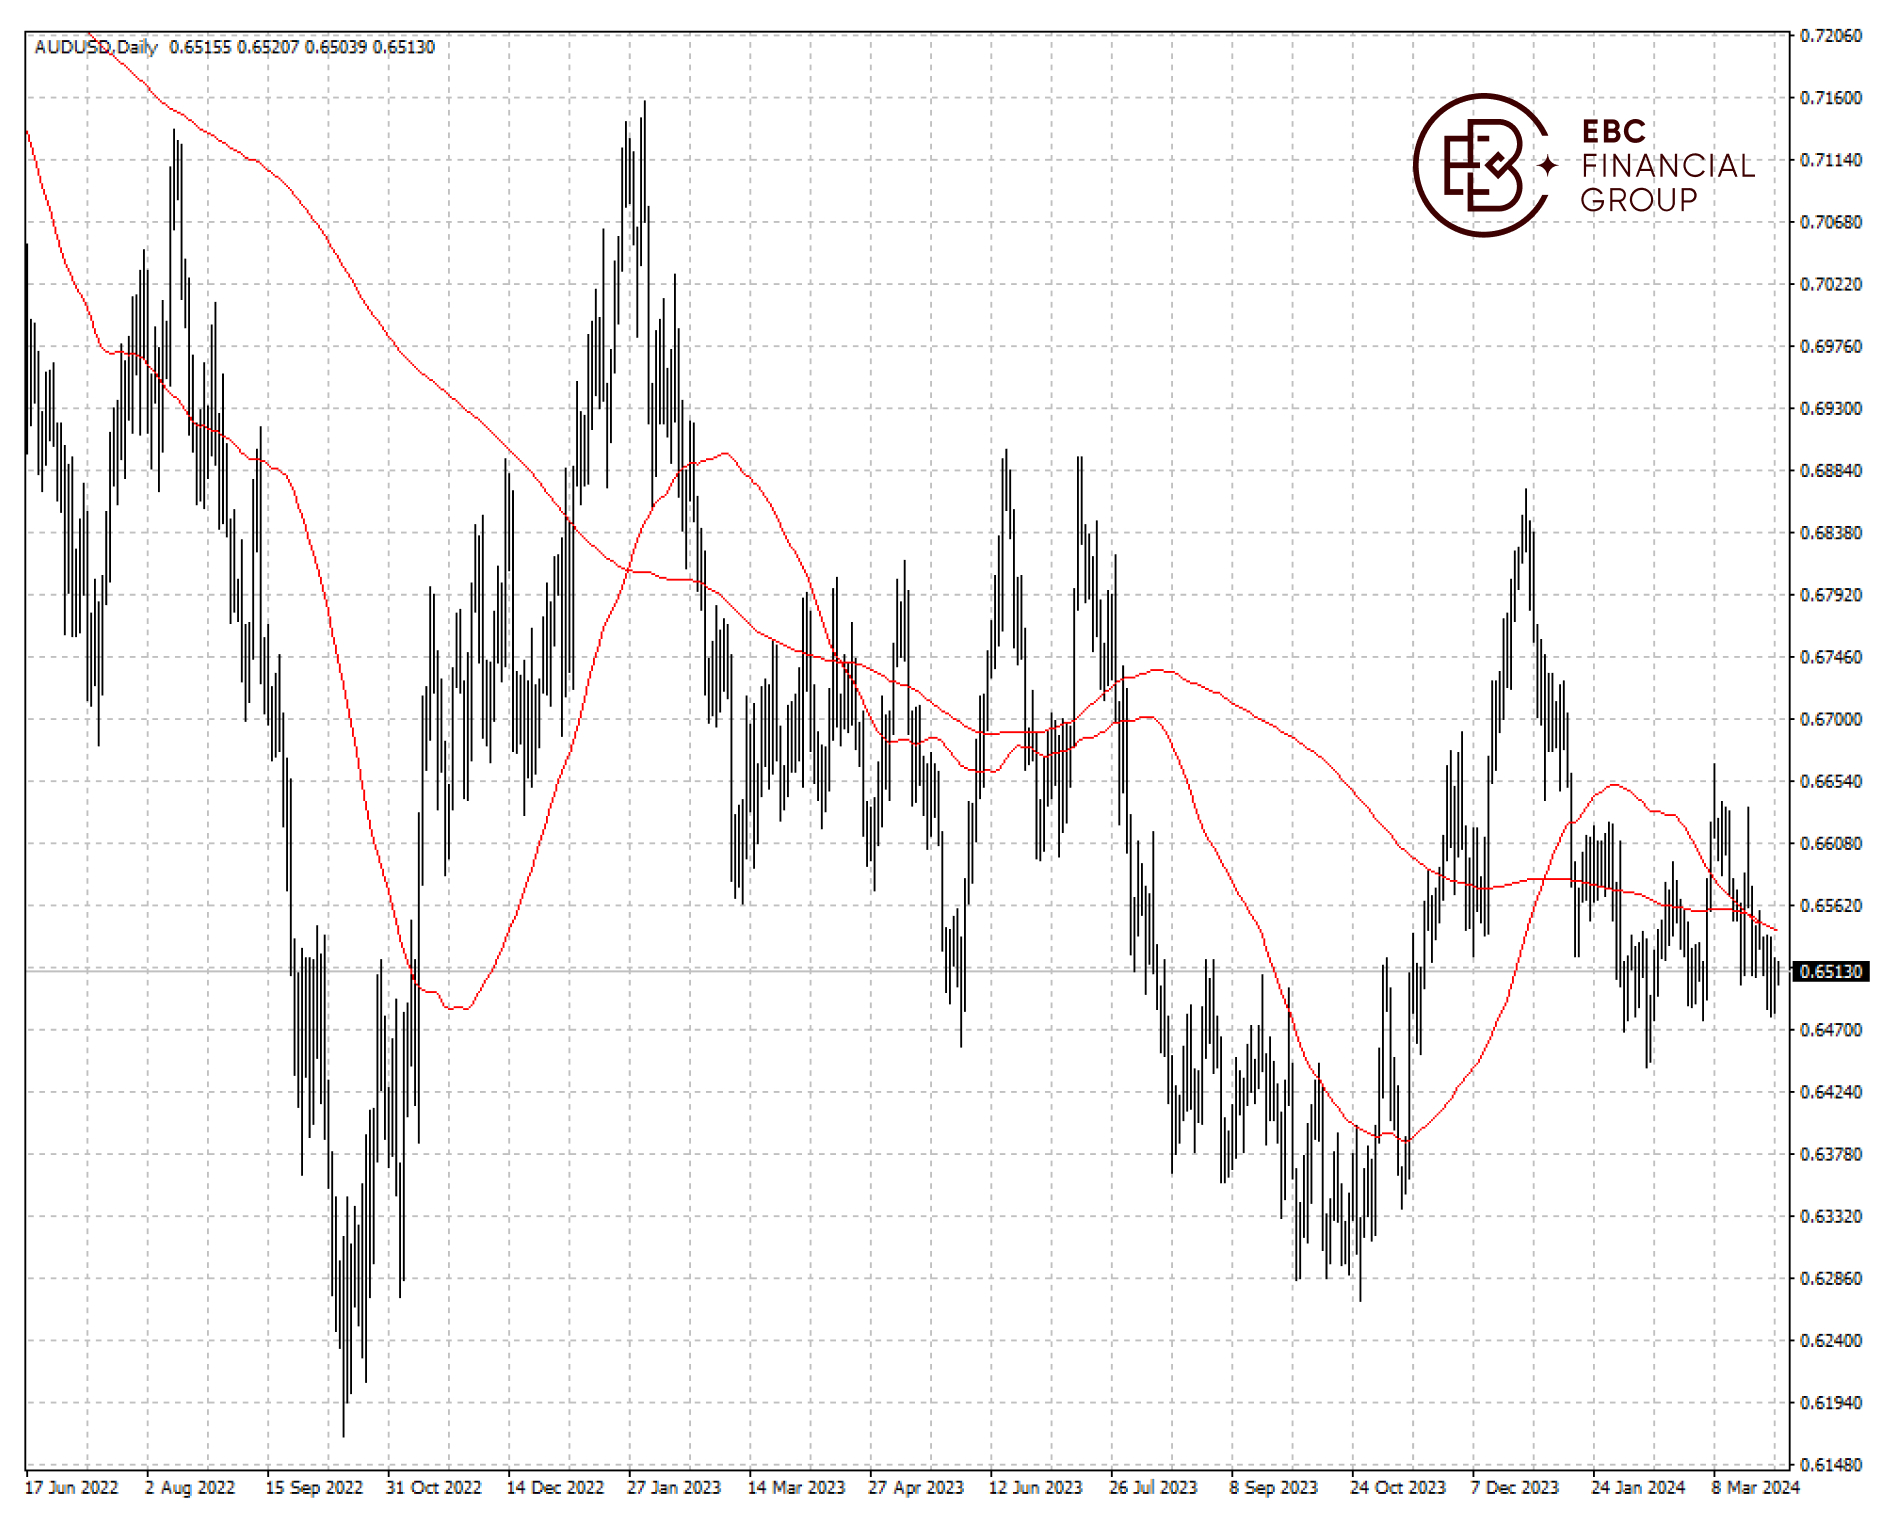This screenshot has height=1533, width=1890.
Task: Click the 0.61940 price axis label
Action: click(1831, 1403)
